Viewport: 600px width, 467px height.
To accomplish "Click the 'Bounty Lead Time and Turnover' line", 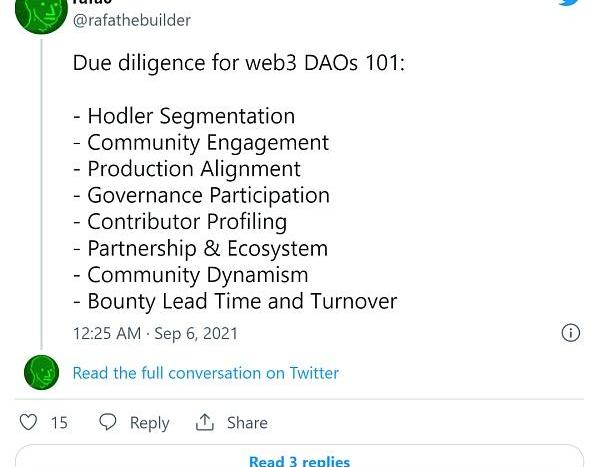I will [235, 301].
